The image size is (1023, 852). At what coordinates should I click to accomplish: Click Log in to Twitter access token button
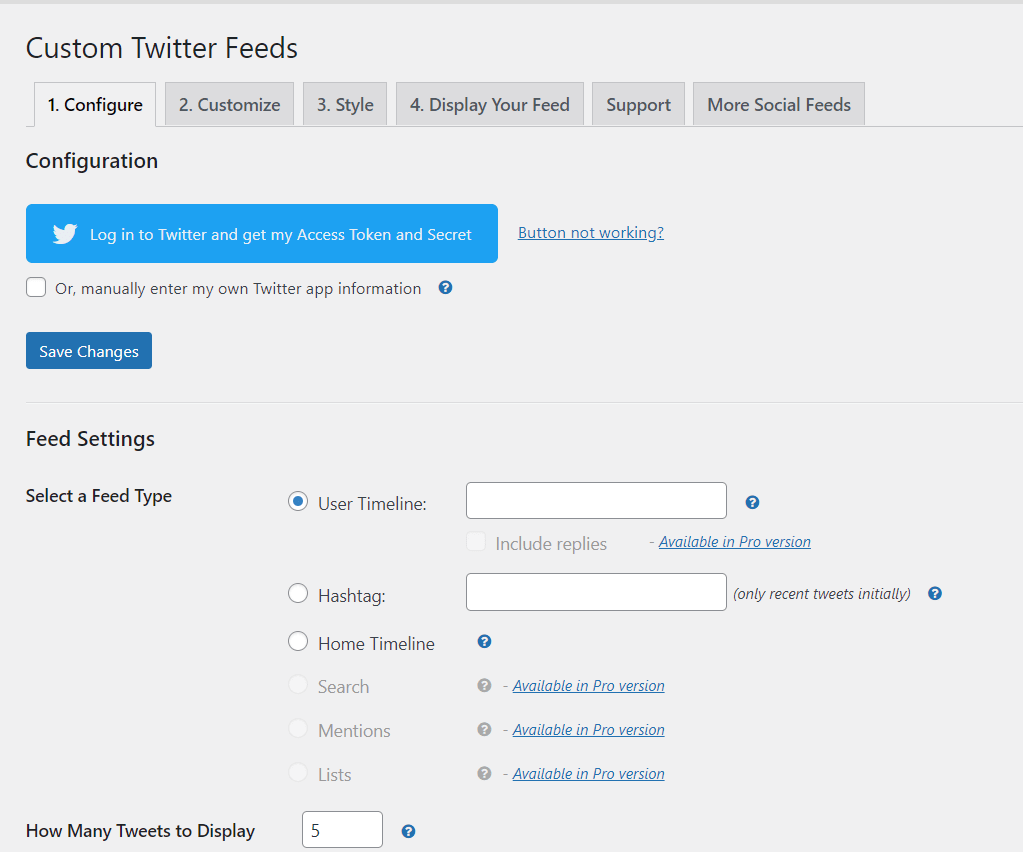[262, 234]
